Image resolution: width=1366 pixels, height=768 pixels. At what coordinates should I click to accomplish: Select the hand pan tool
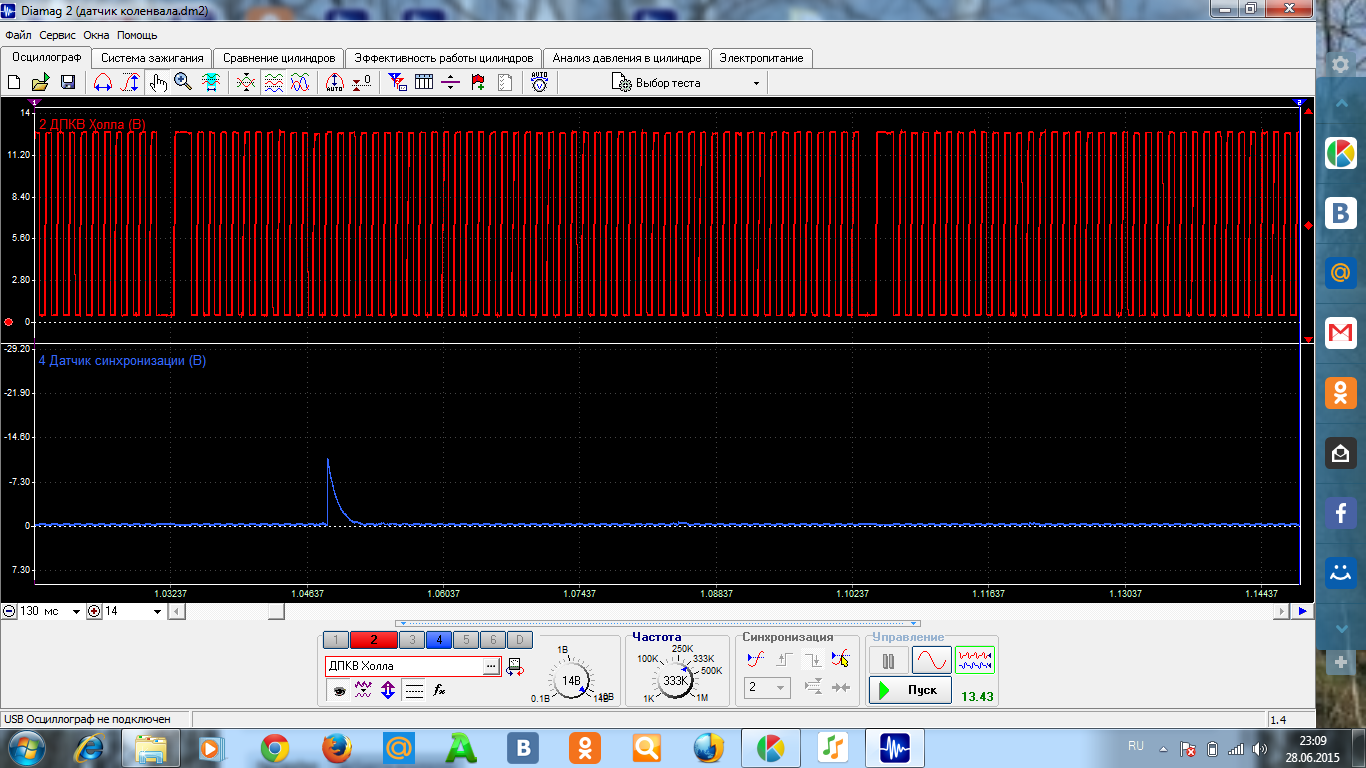[x=158, y=83]
